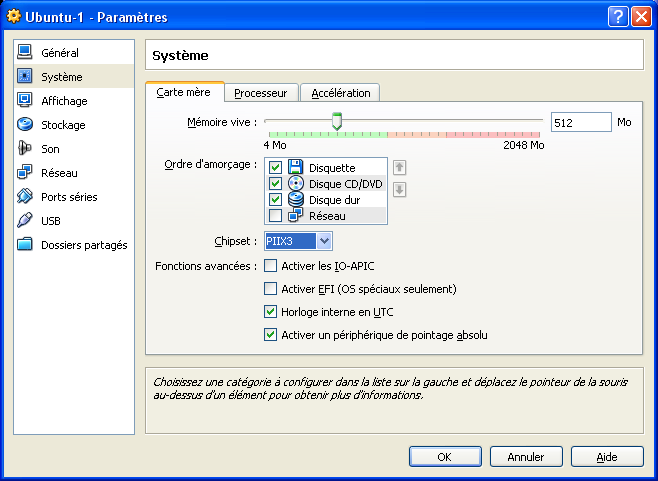This screenshot has height=481, width=658.
Task: Open the Général settings category
Action: [74, 52]
